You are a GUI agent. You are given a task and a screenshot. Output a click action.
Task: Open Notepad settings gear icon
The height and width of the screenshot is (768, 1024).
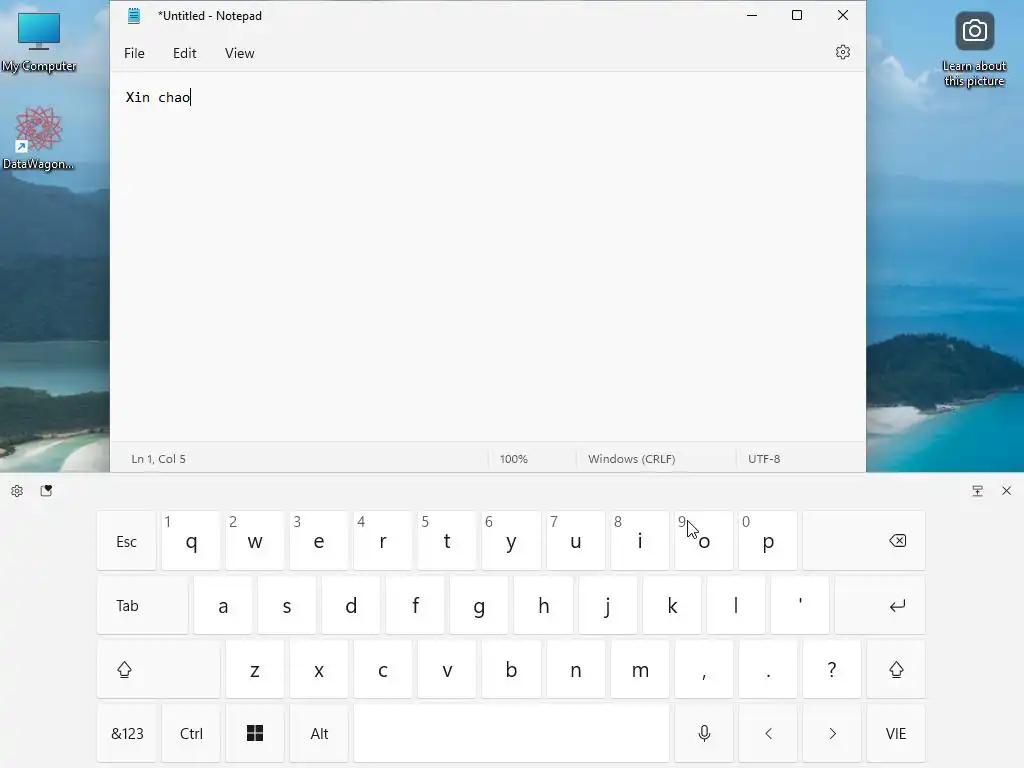[x=842, y=52]
